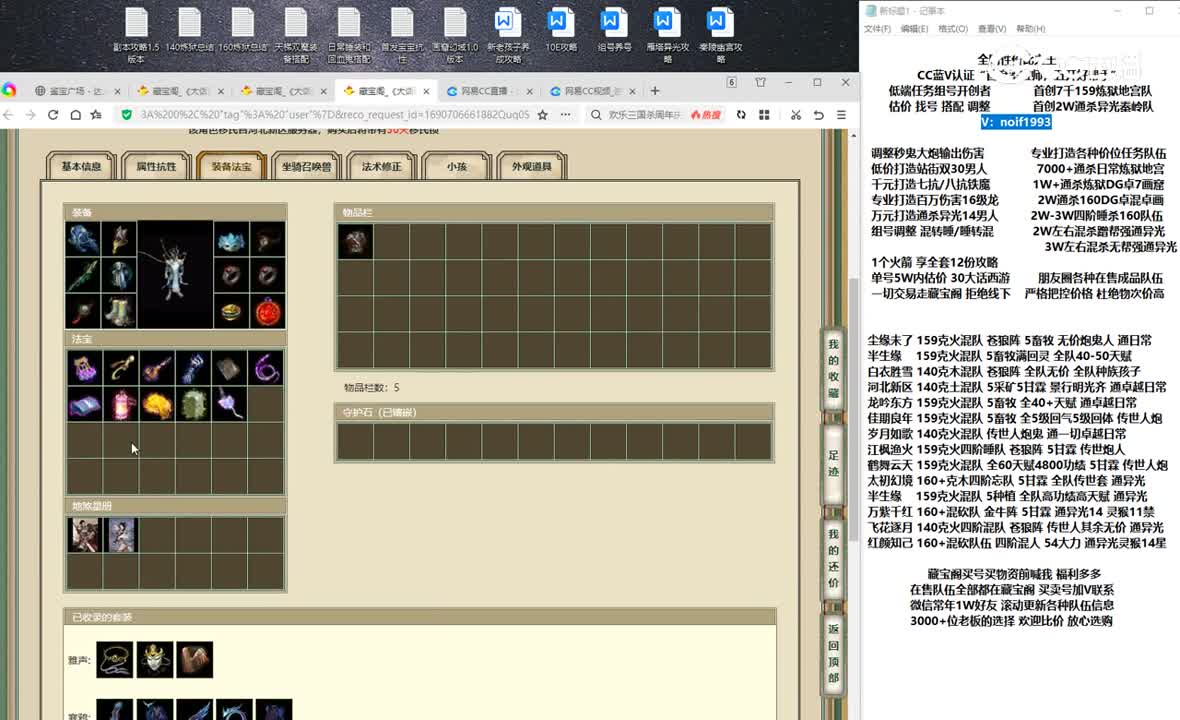Open 我的收藏 in the side panel
The height and width of the screenshot is (720, 1180).
tap(833, 369)
